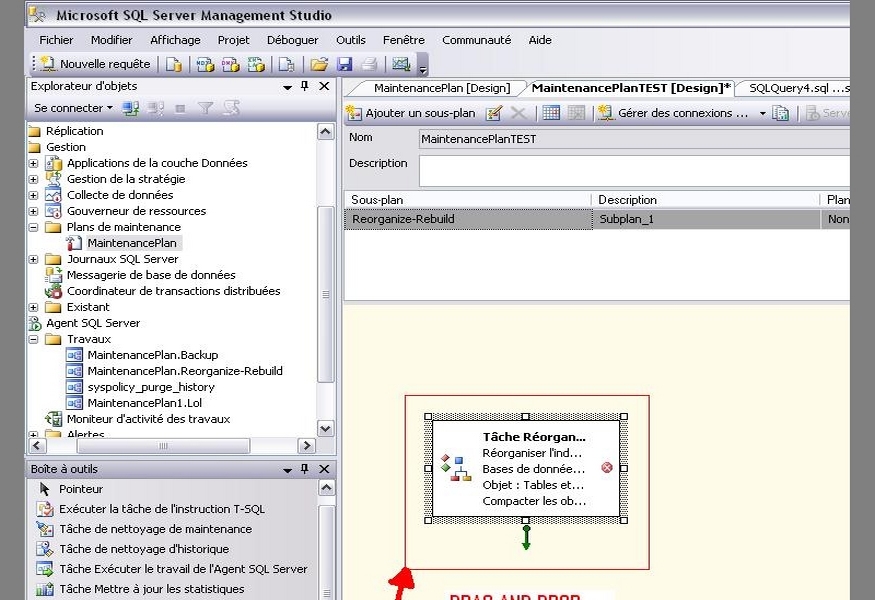Open the Communauté menu
The height and width of the screenshot is (600, 875).
pyautogui.click(x=477, y=40)
